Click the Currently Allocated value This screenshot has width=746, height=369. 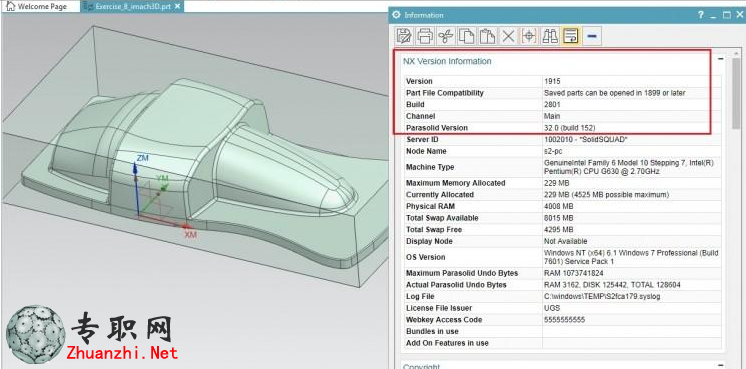(x=607, y=194)
